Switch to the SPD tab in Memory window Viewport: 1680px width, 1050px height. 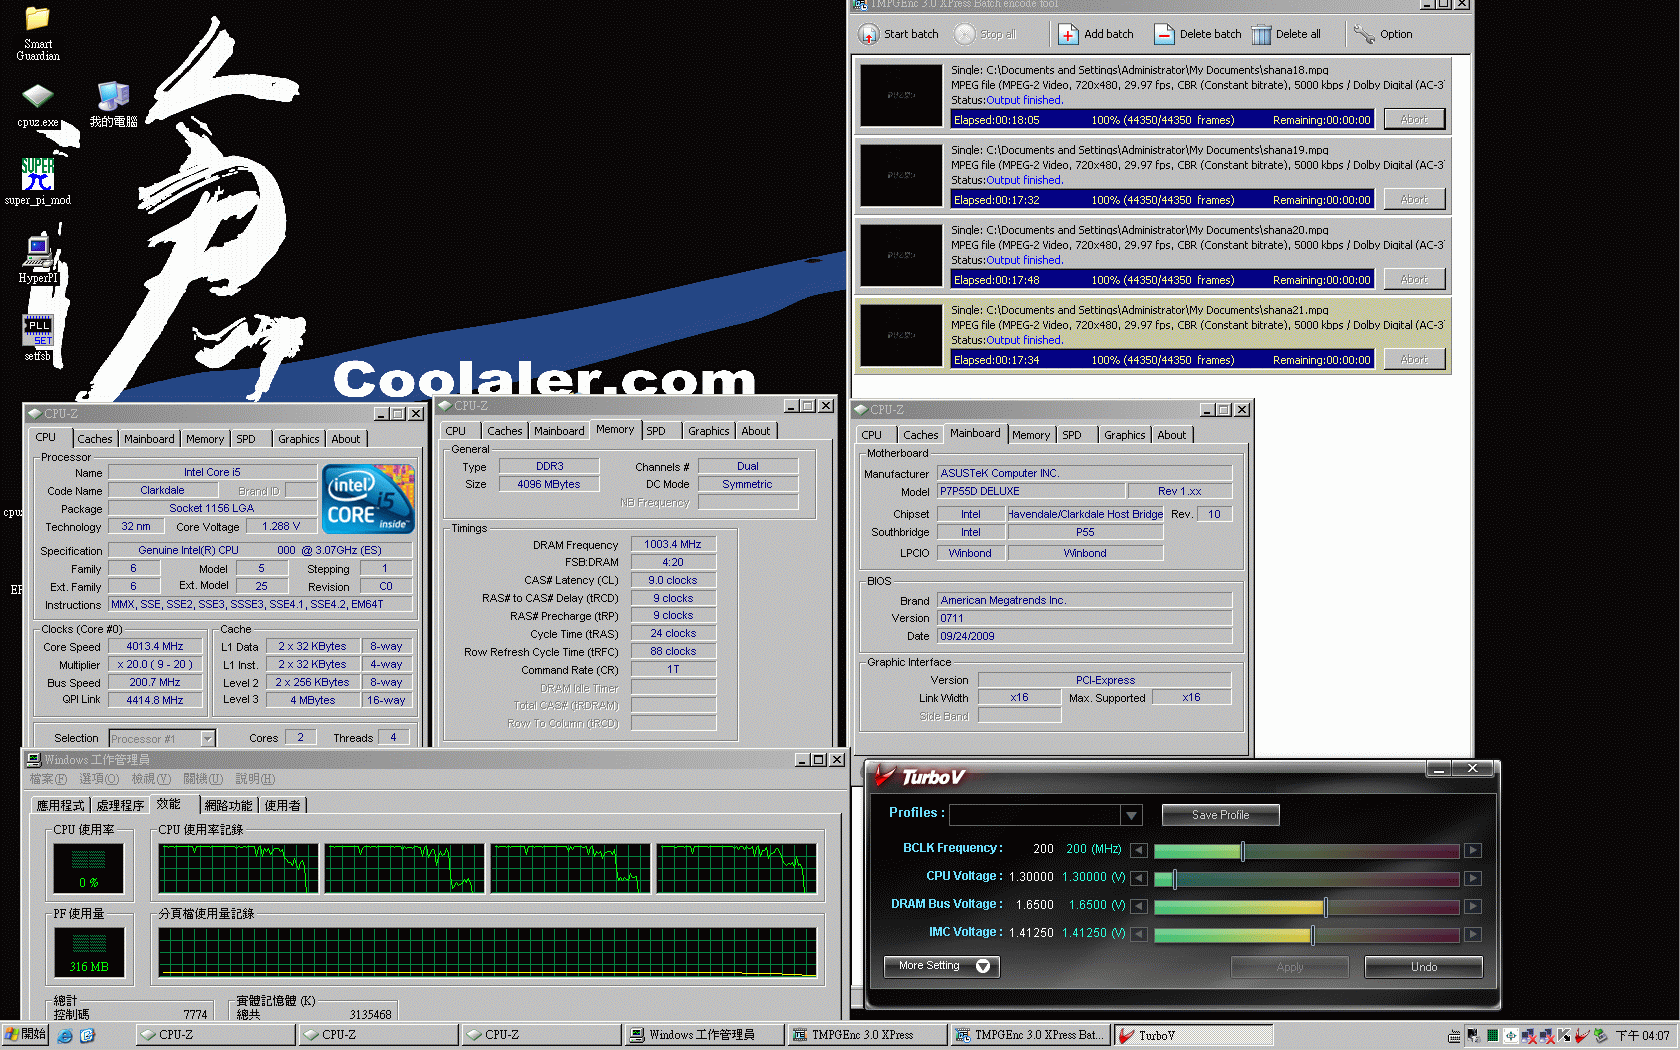(x=656, y=431)
